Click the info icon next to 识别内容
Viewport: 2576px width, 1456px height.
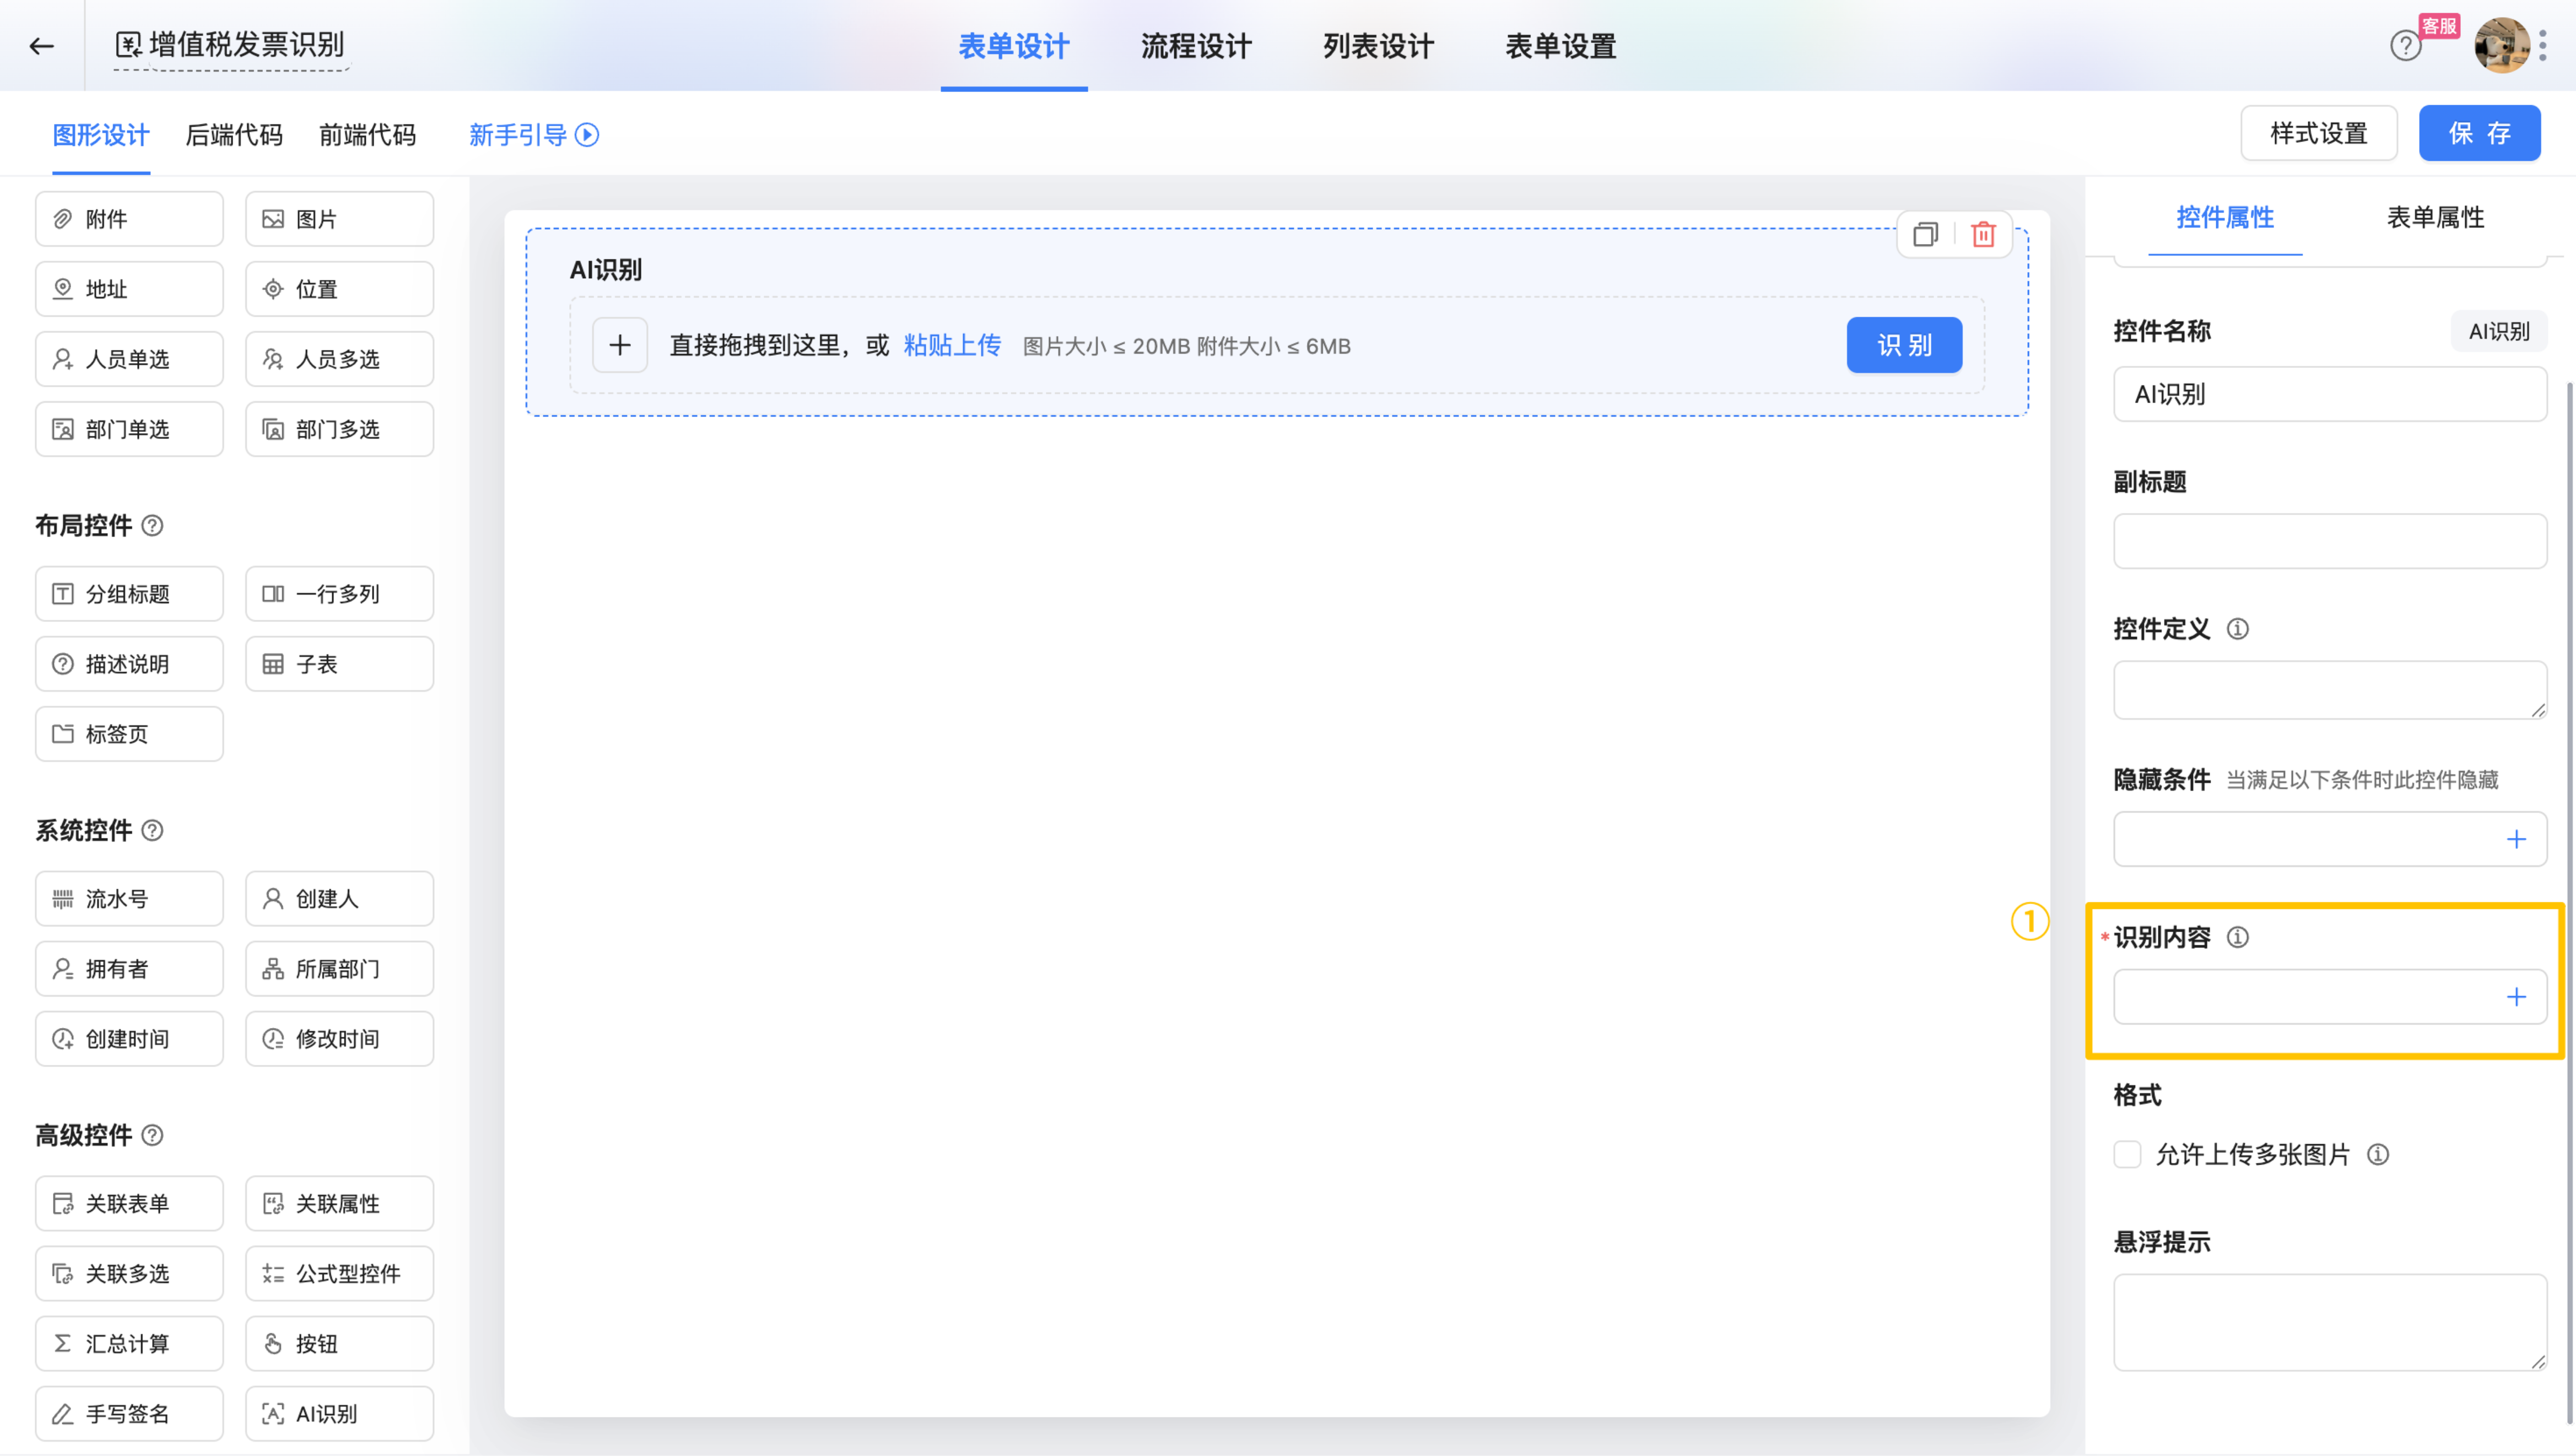pos(2238,937)
